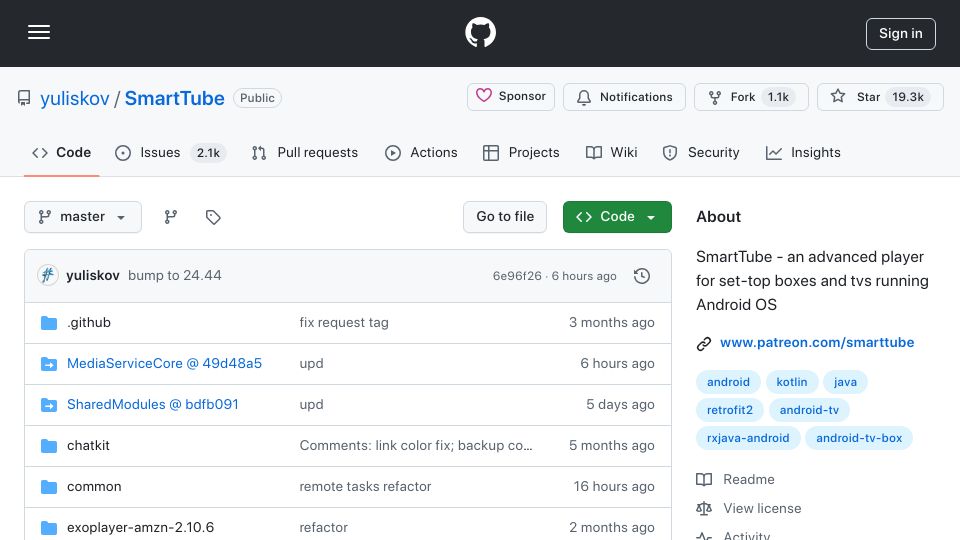Viewport: 960px width, 540px height.
Task: Click the common folder icon
Action: (x=49, y=487)
